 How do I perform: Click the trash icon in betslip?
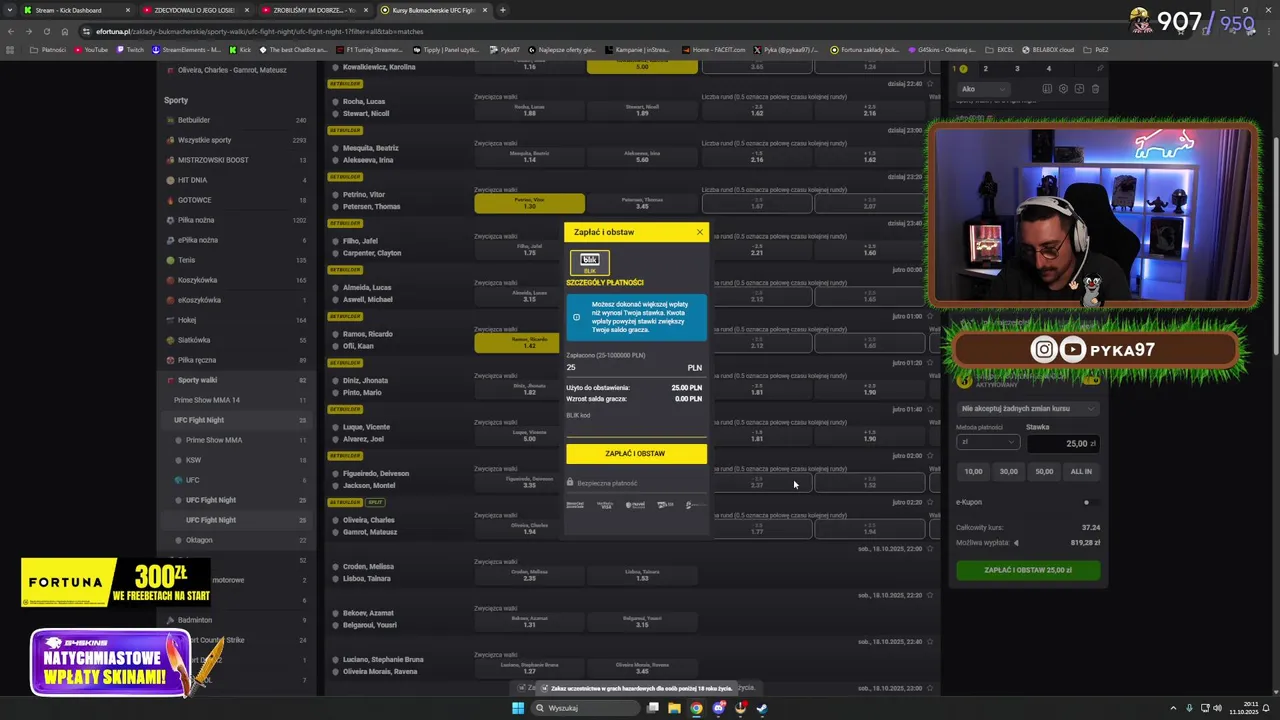[1095, 89]
